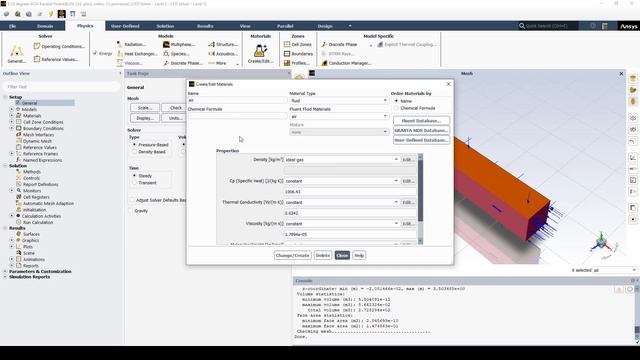Image resolution: width=640 pixels, height=360 pixels.
Task: Toggle the Energy checkbox
Action: tap(95, 53)
